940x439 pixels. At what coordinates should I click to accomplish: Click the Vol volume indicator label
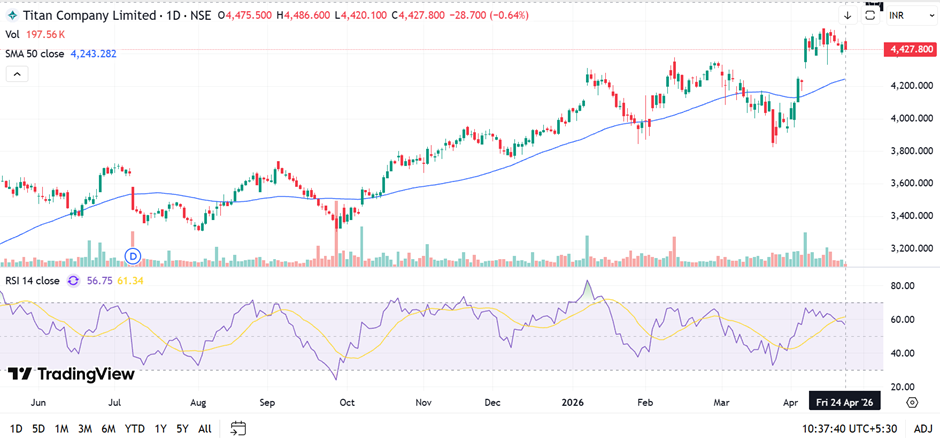pos(13,34)
